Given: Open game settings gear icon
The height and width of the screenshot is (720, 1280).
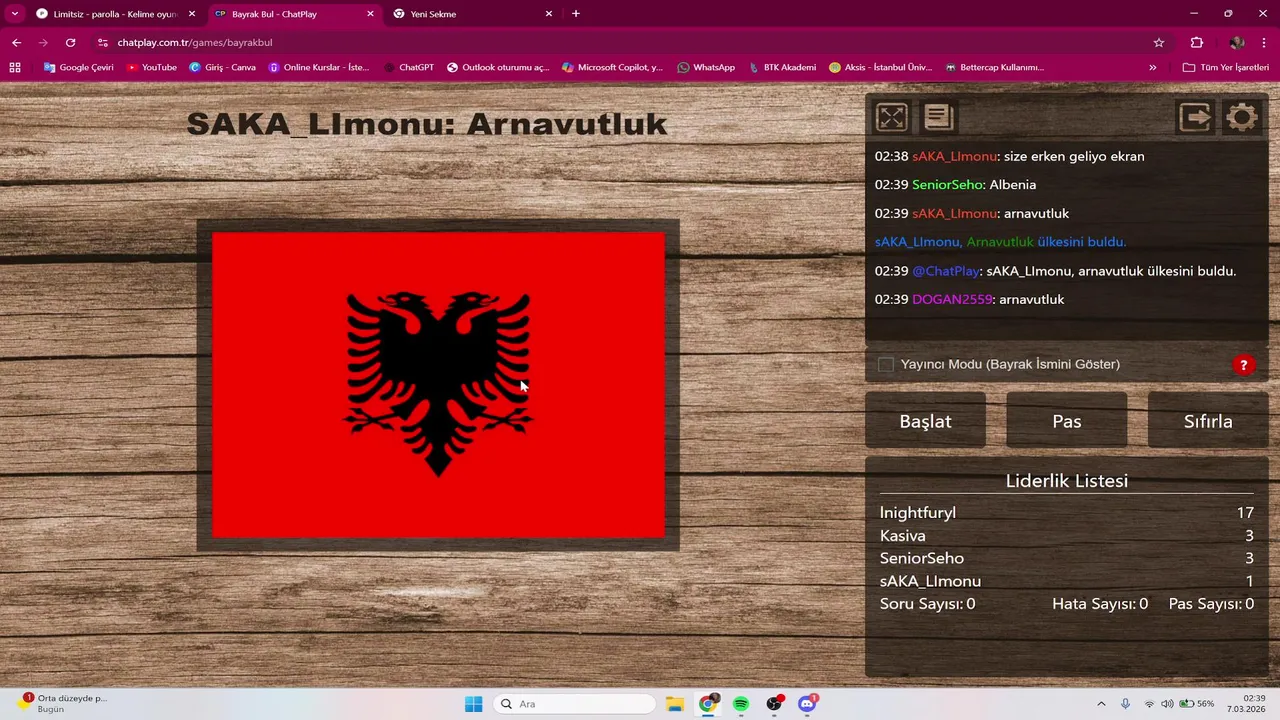Looking at the screenshot, I should tap(1242, 117).
